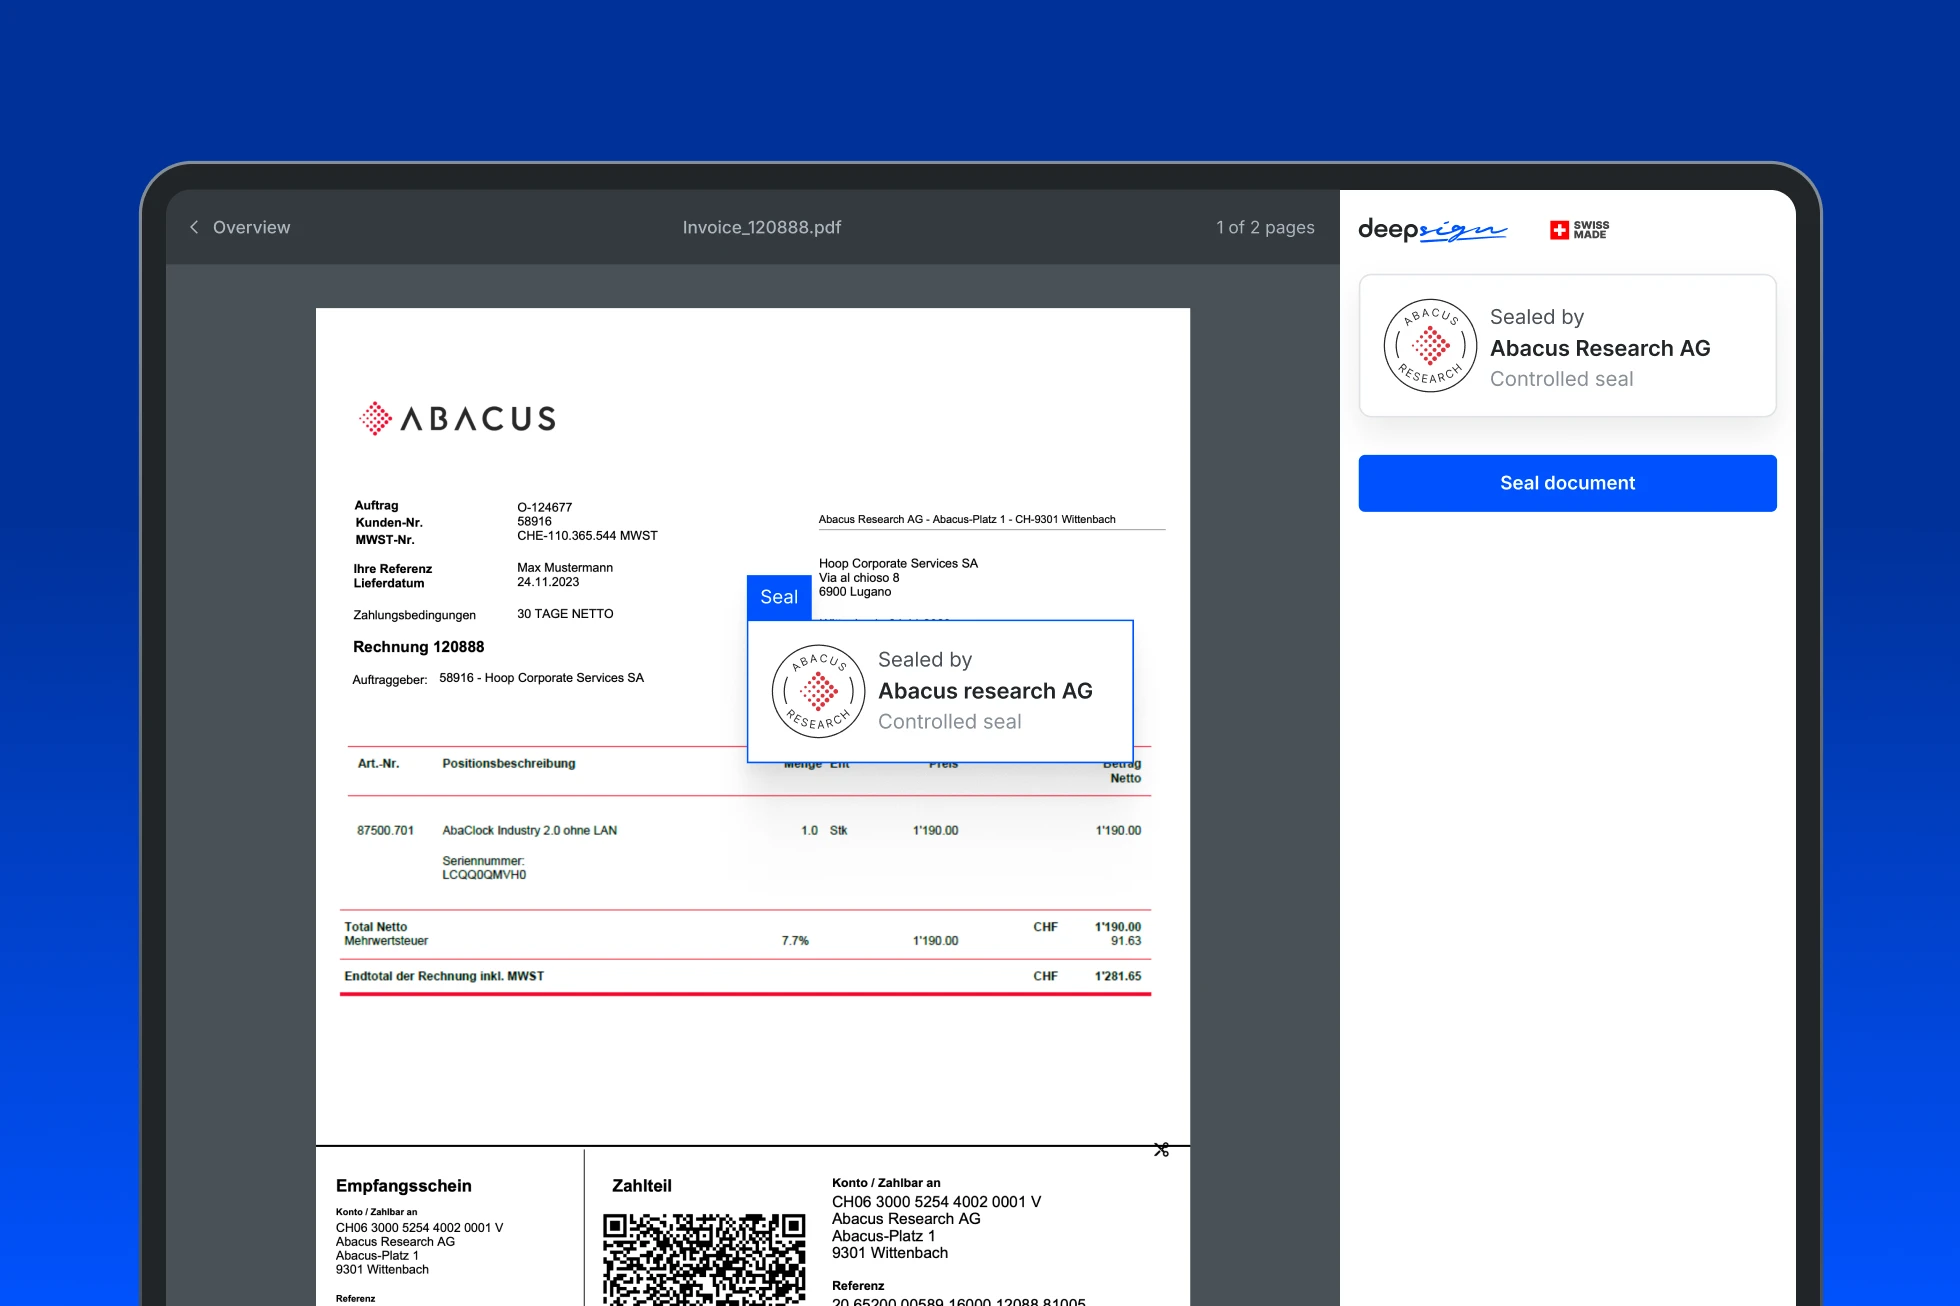Click the Swiss Made flag badge
Image resolution: width=1960 pixels, height=1306 pixels.
click(1578, 230)
